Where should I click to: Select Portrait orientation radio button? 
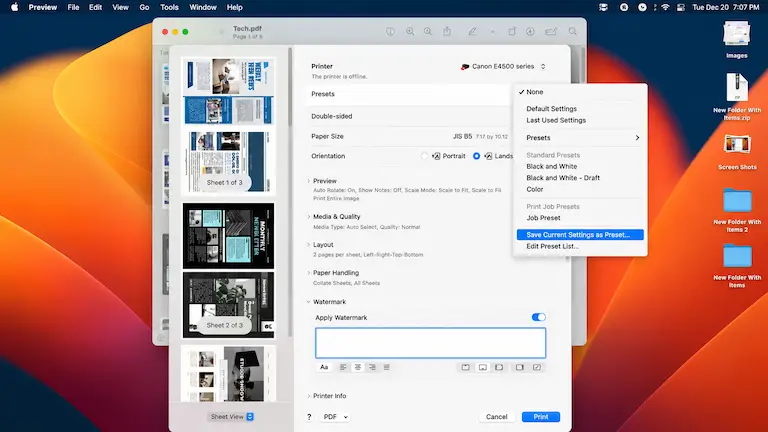coord(424,156)
